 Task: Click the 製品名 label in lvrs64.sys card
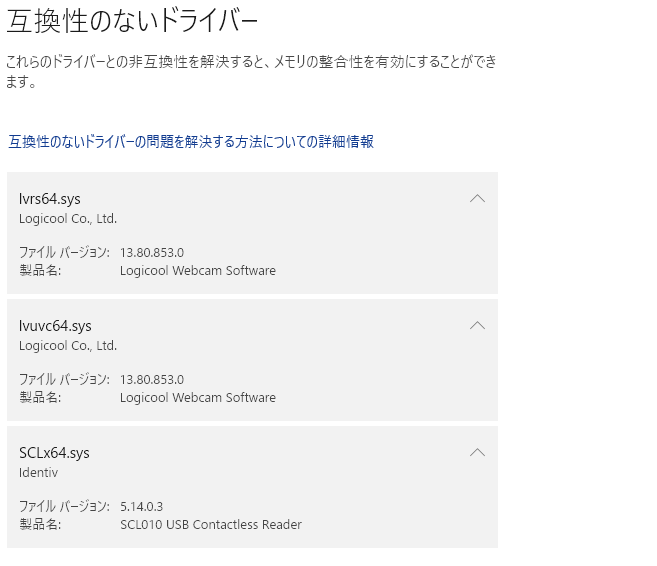(x=40, y=270)
